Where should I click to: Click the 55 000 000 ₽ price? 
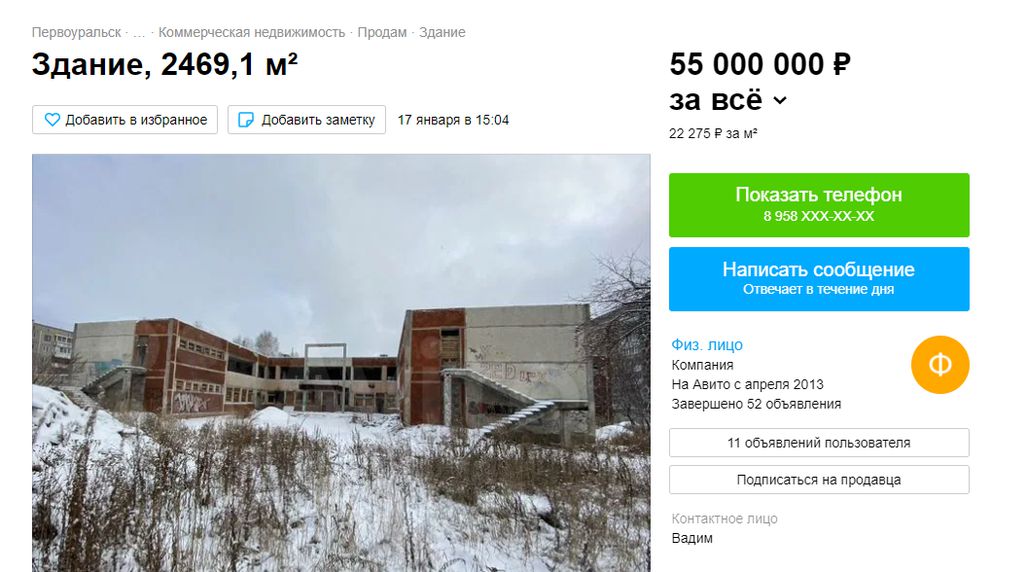point(760,64)
